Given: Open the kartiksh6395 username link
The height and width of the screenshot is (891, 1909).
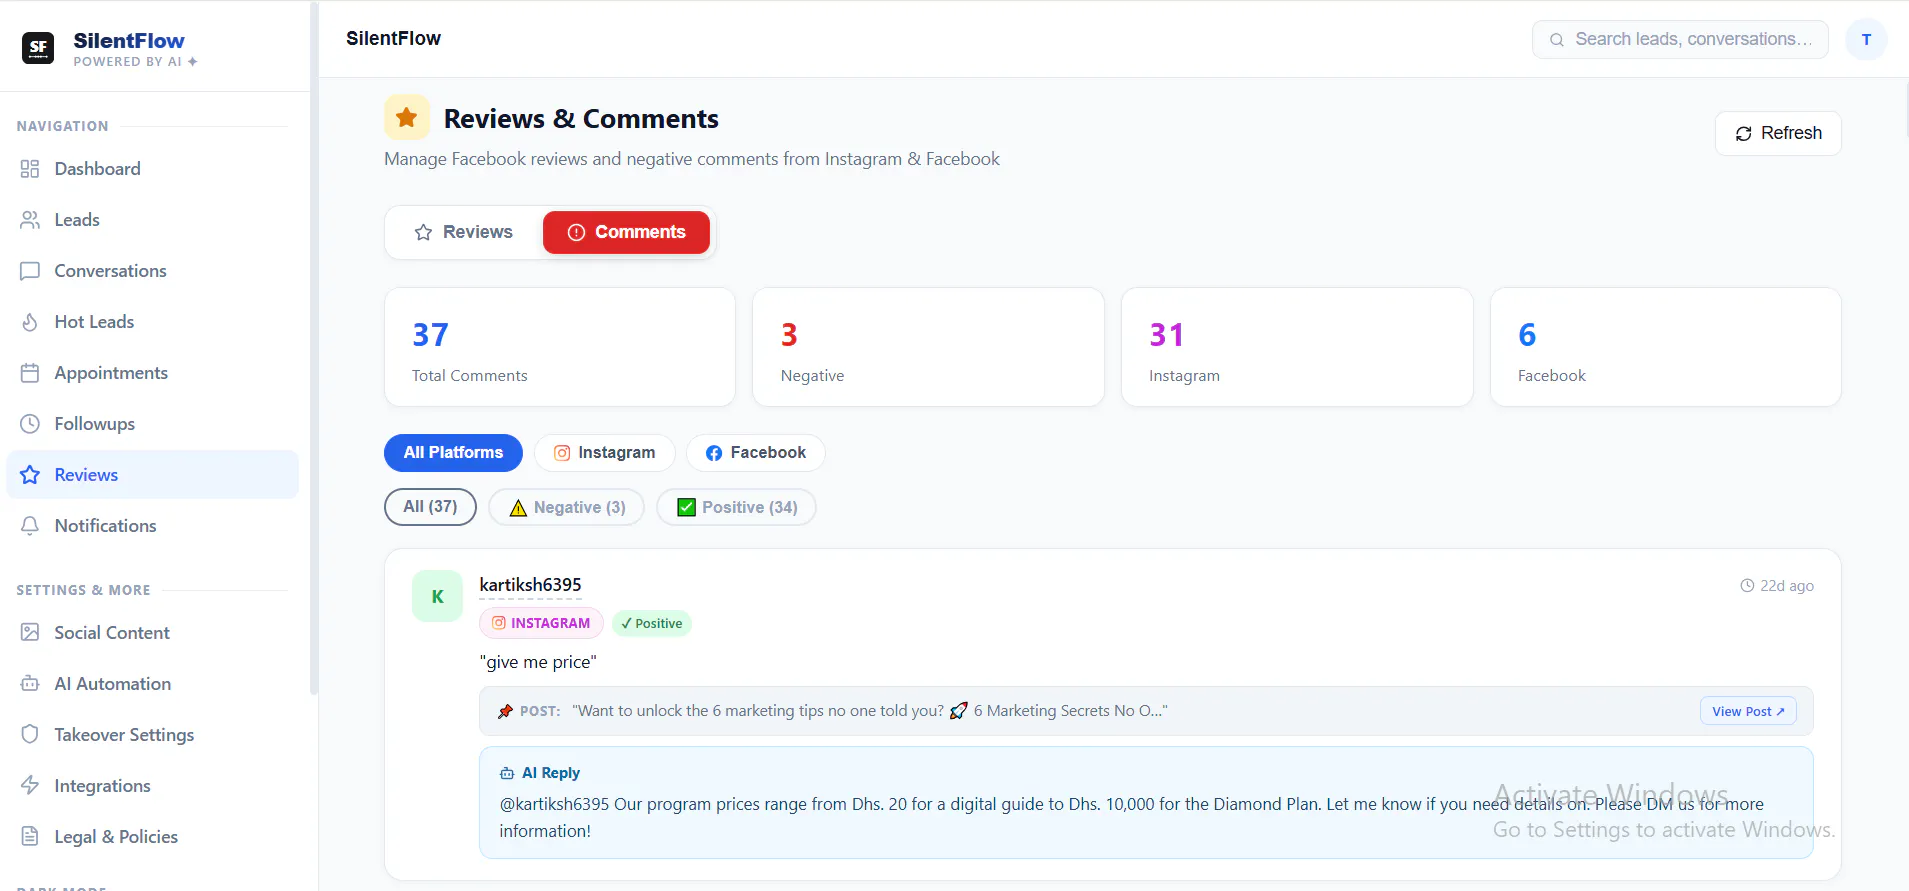Looking at the screenshot, I should [x=530, y=585].
